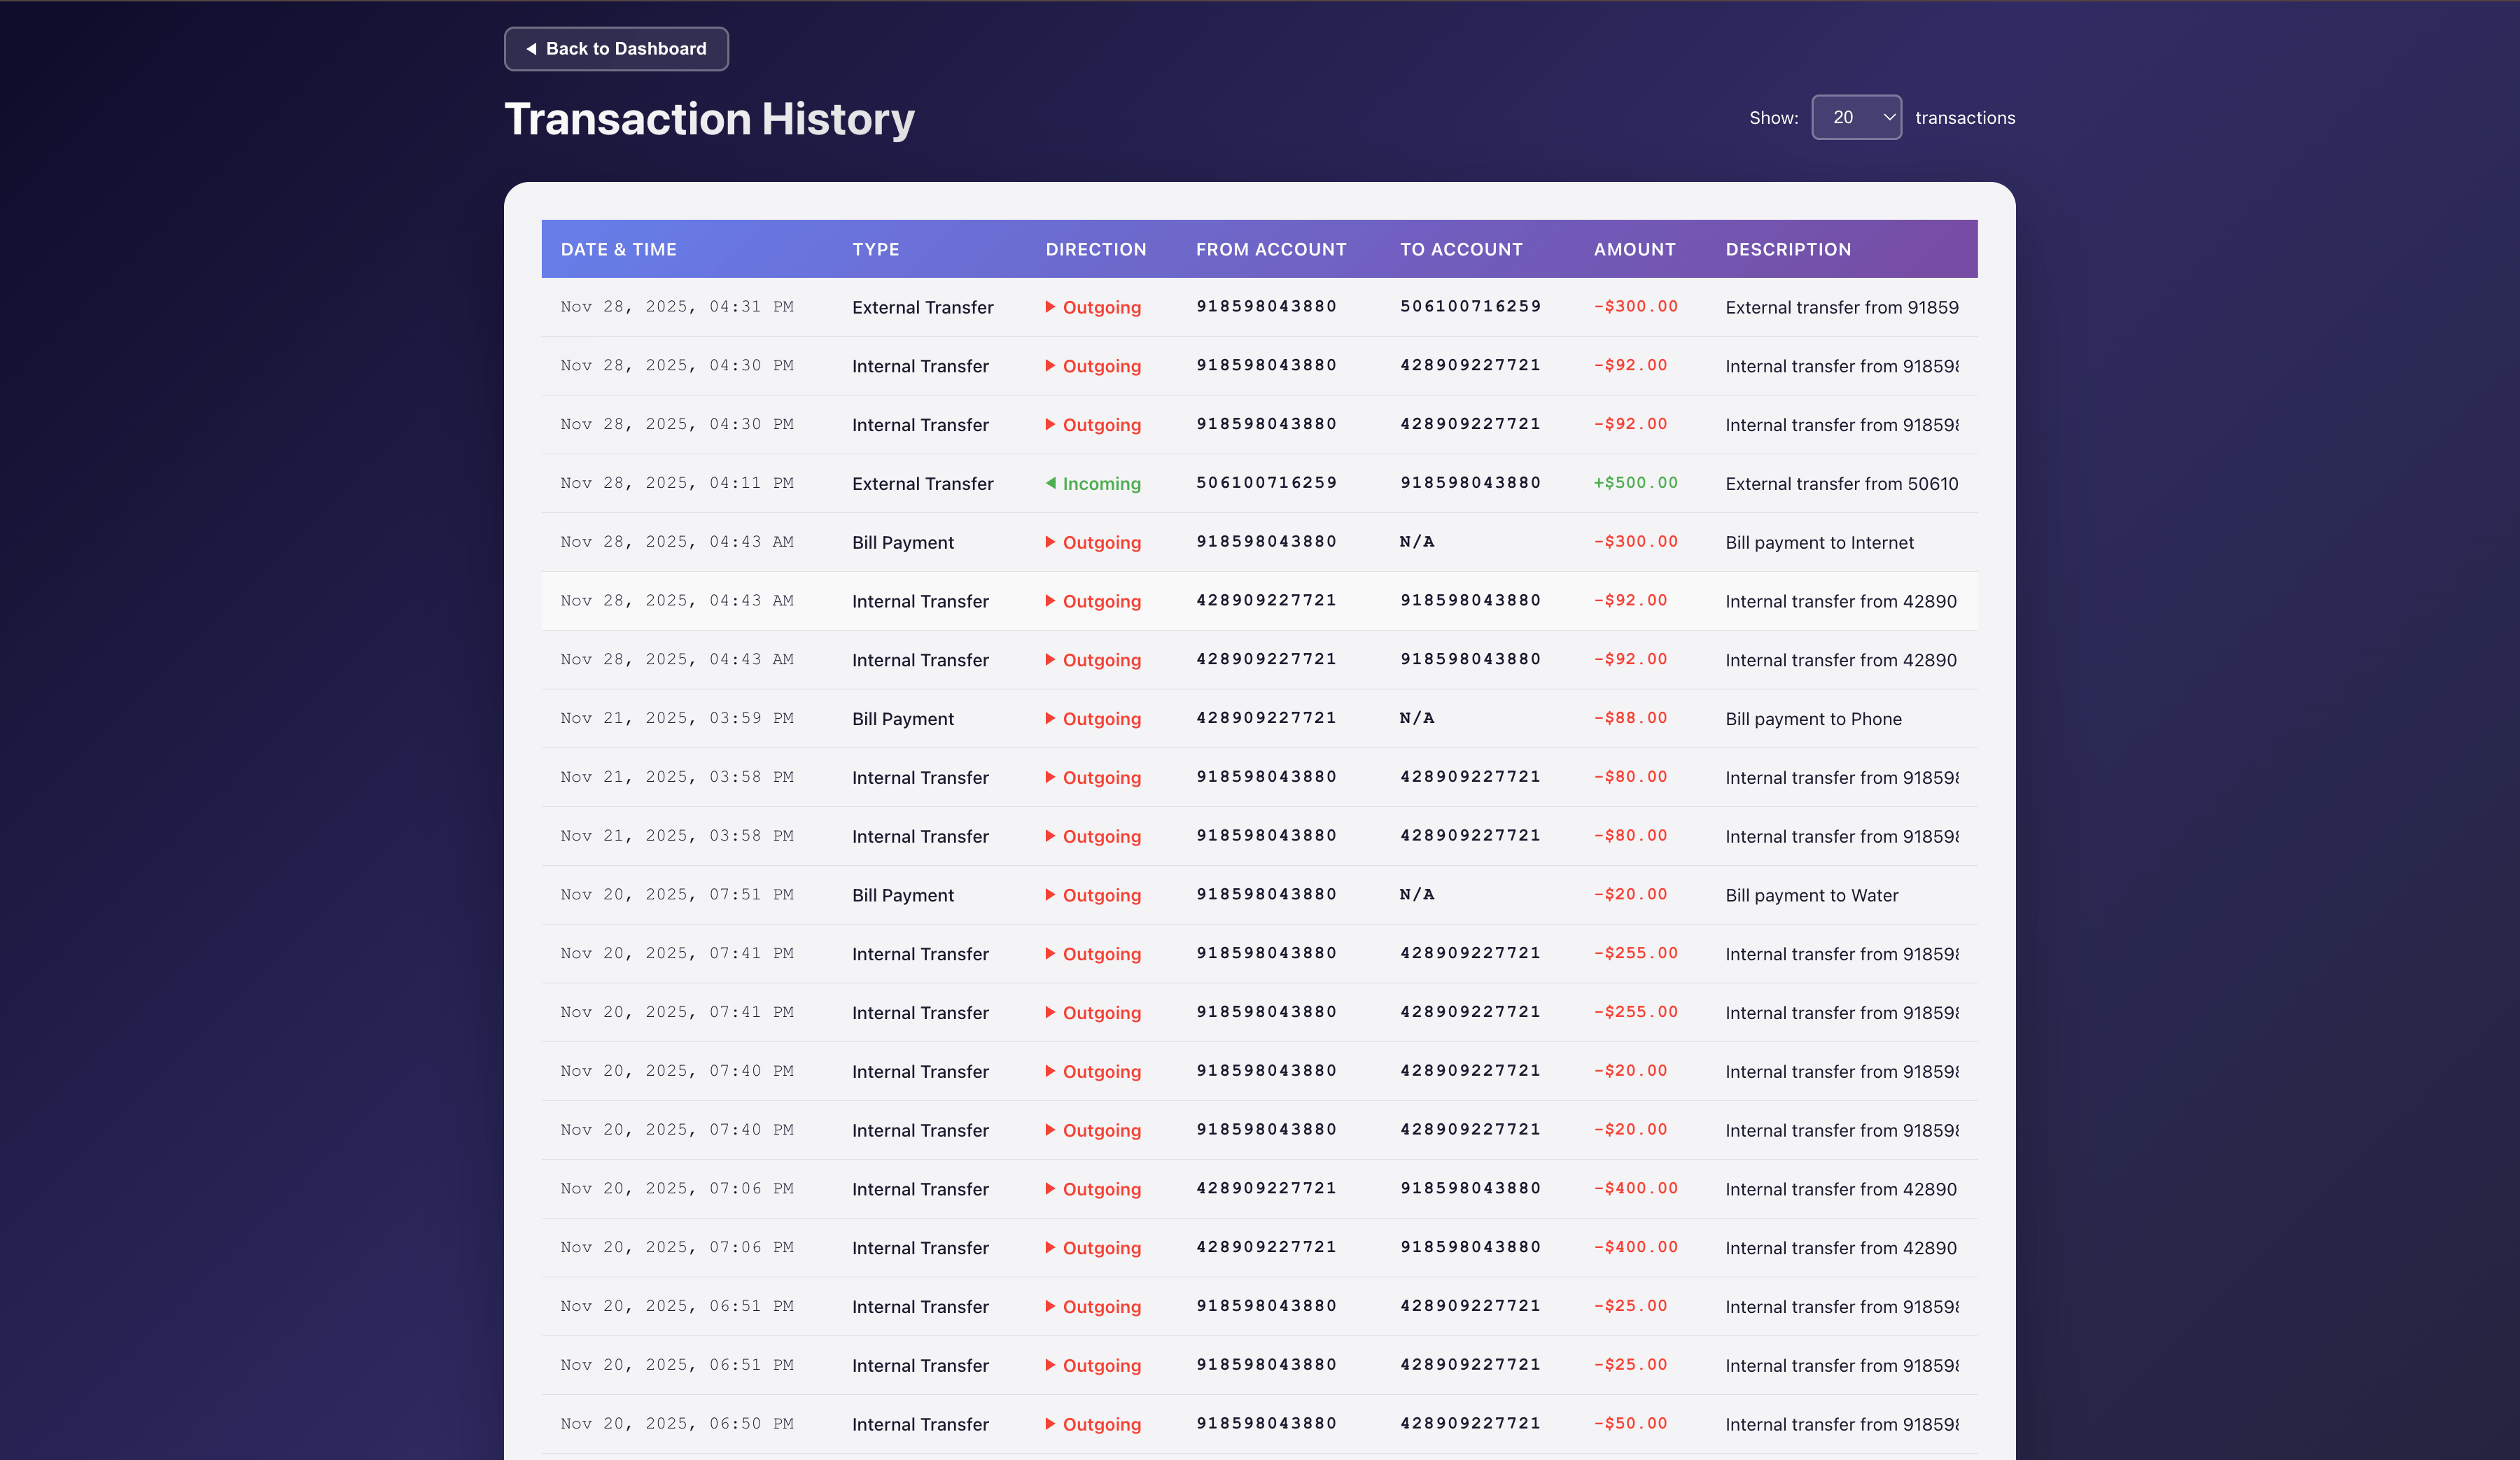Click the Transaction History page title

tap(709, 118)
